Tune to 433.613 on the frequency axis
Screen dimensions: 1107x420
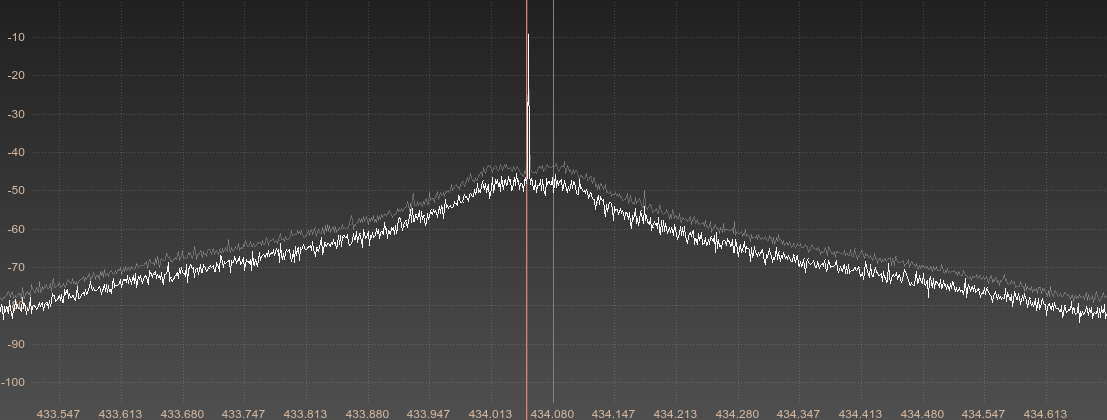click(x=120, y=413)
